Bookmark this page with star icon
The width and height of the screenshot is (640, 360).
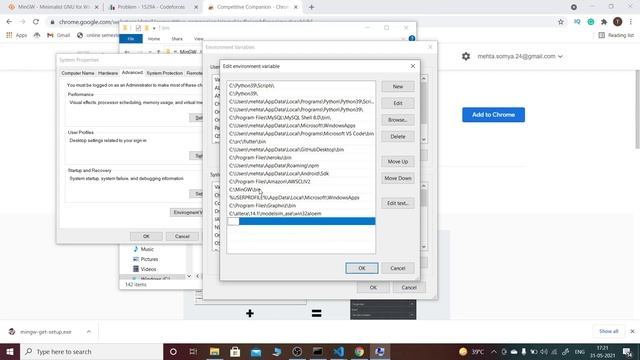click(x=561, y=22)
